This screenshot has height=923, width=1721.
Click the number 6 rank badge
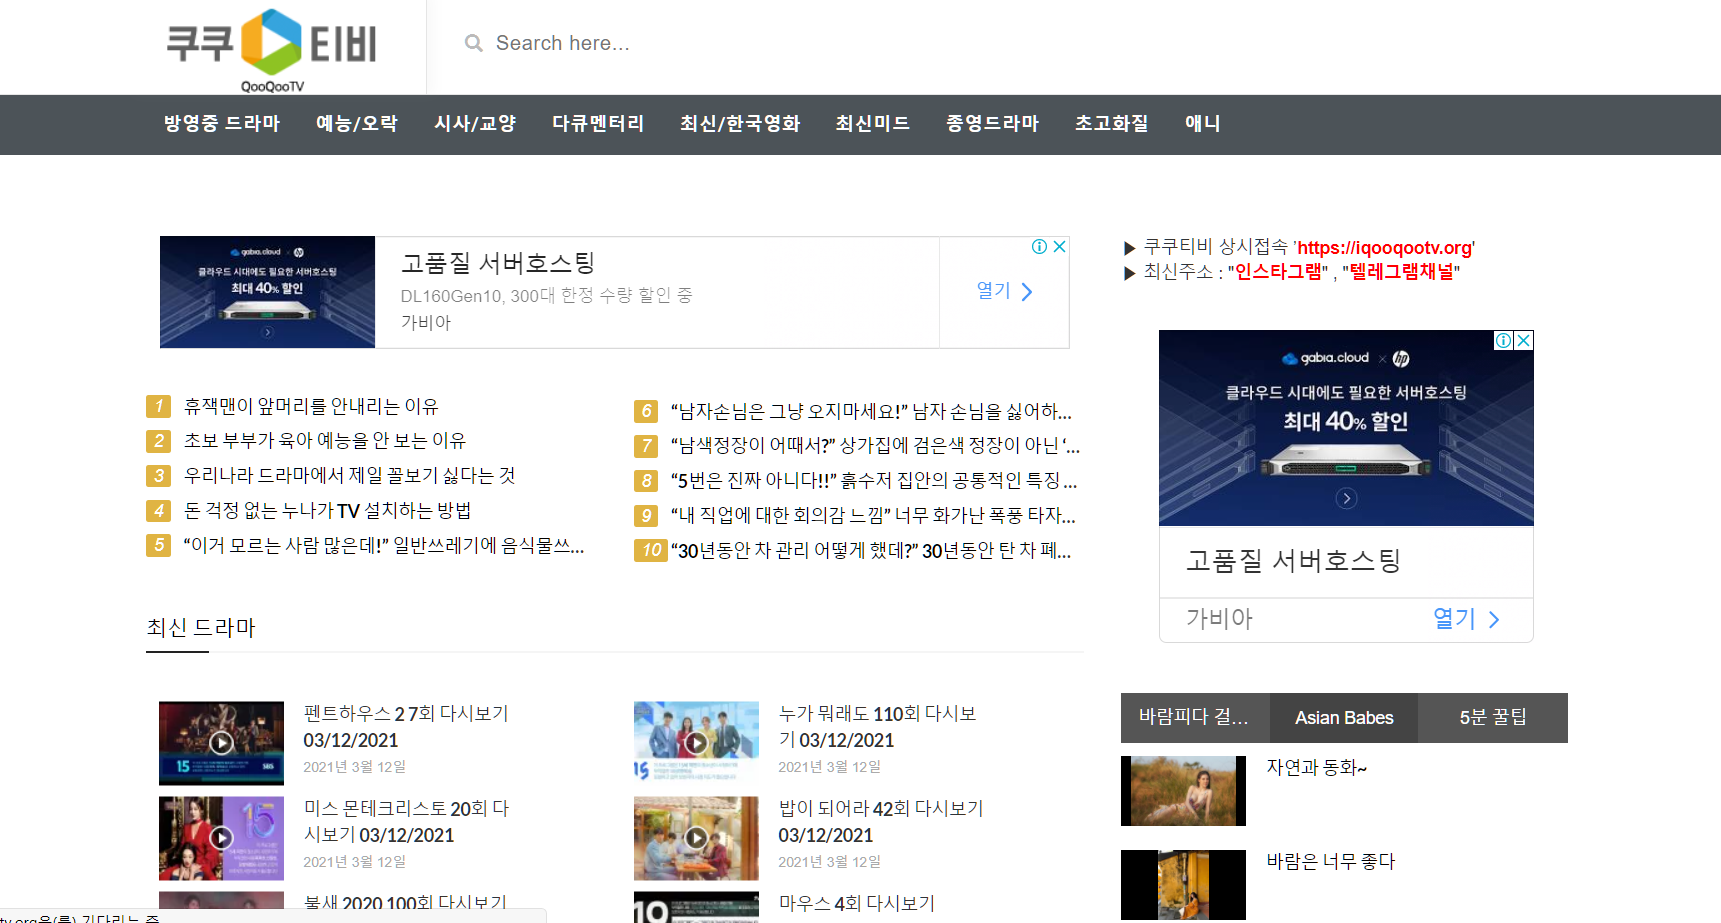pos(646,411)
